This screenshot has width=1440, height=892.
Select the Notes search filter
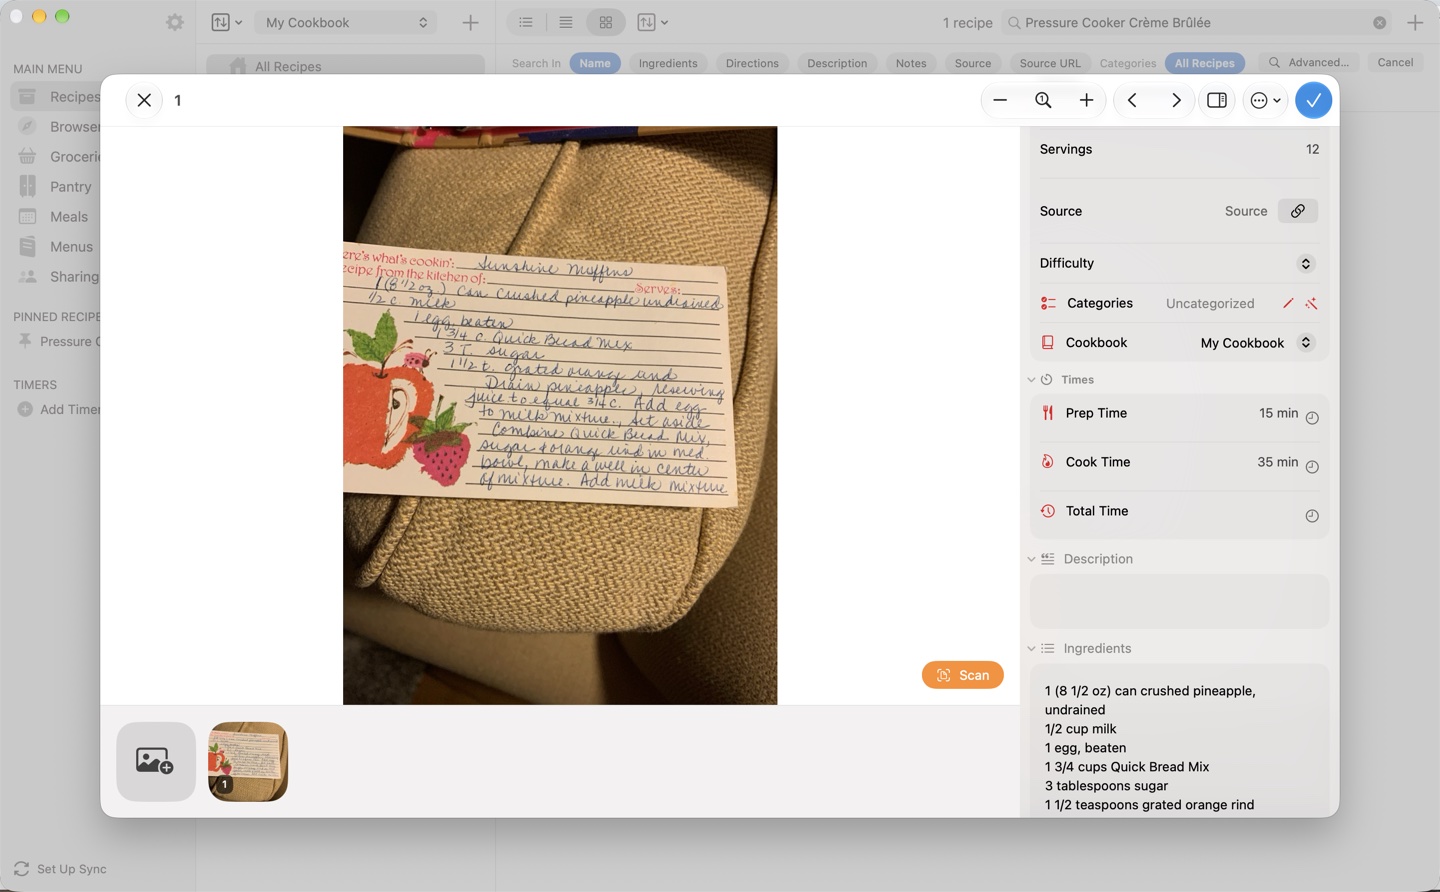(911, 63)
